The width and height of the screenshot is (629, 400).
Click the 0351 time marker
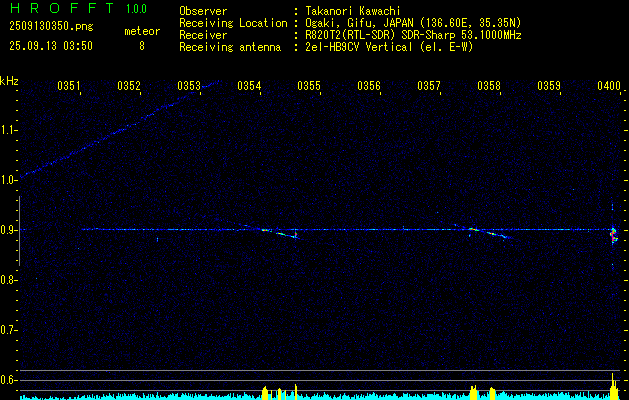tap(69, 85)
